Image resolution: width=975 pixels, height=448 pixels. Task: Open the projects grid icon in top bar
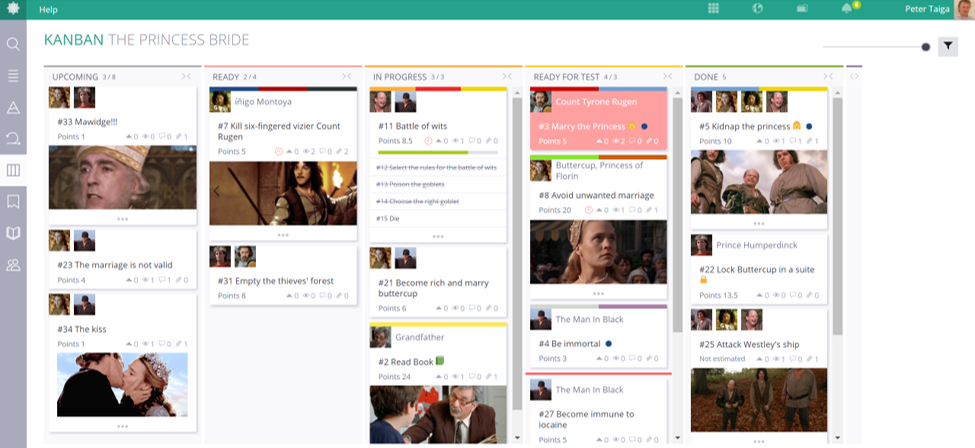click(714, 9)
